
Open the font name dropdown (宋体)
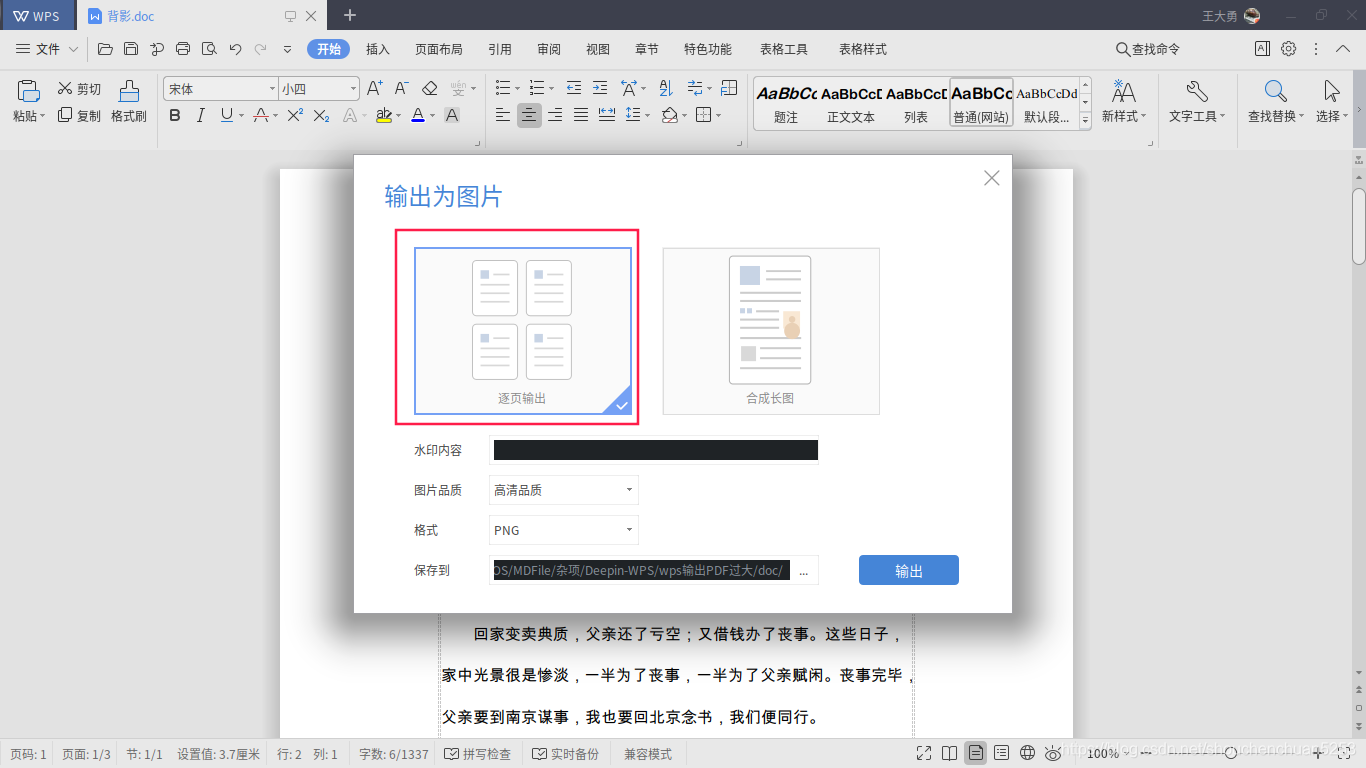(272, 89)
